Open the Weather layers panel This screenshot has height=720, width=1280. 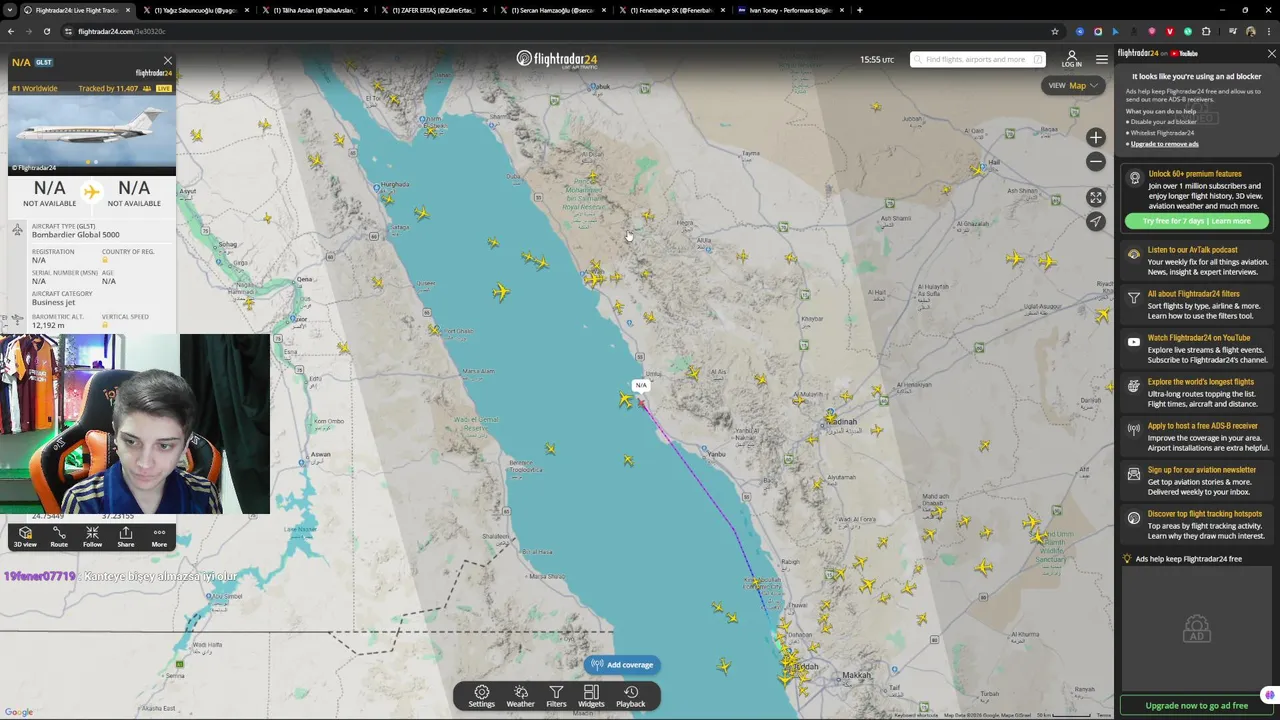coord(520,696)
